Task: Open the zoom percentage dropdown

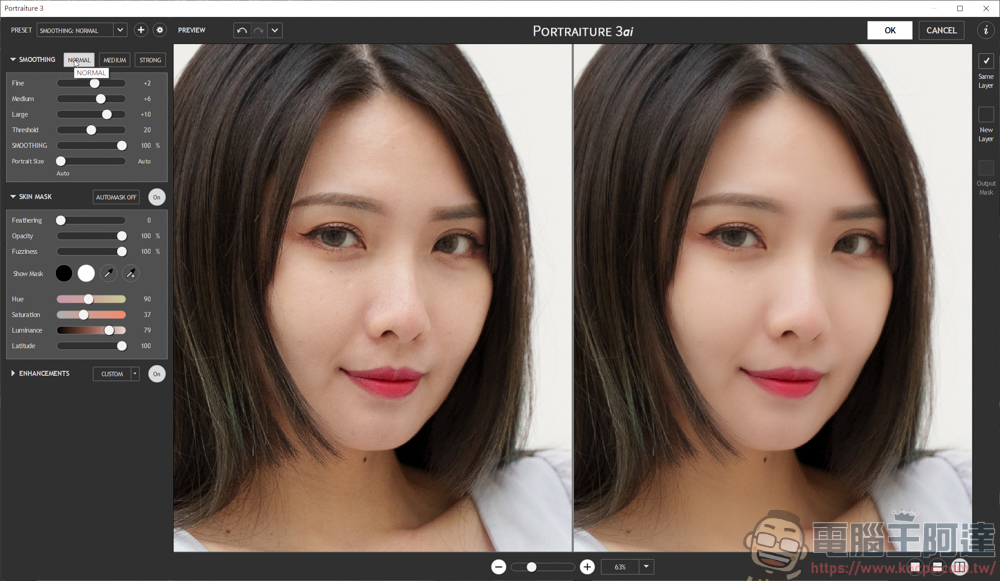Action: 647,567
